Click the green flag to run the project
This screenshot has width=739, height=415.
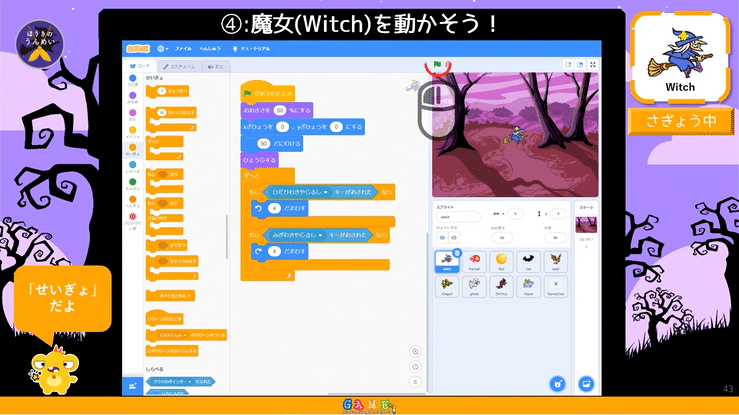(437, 65)
